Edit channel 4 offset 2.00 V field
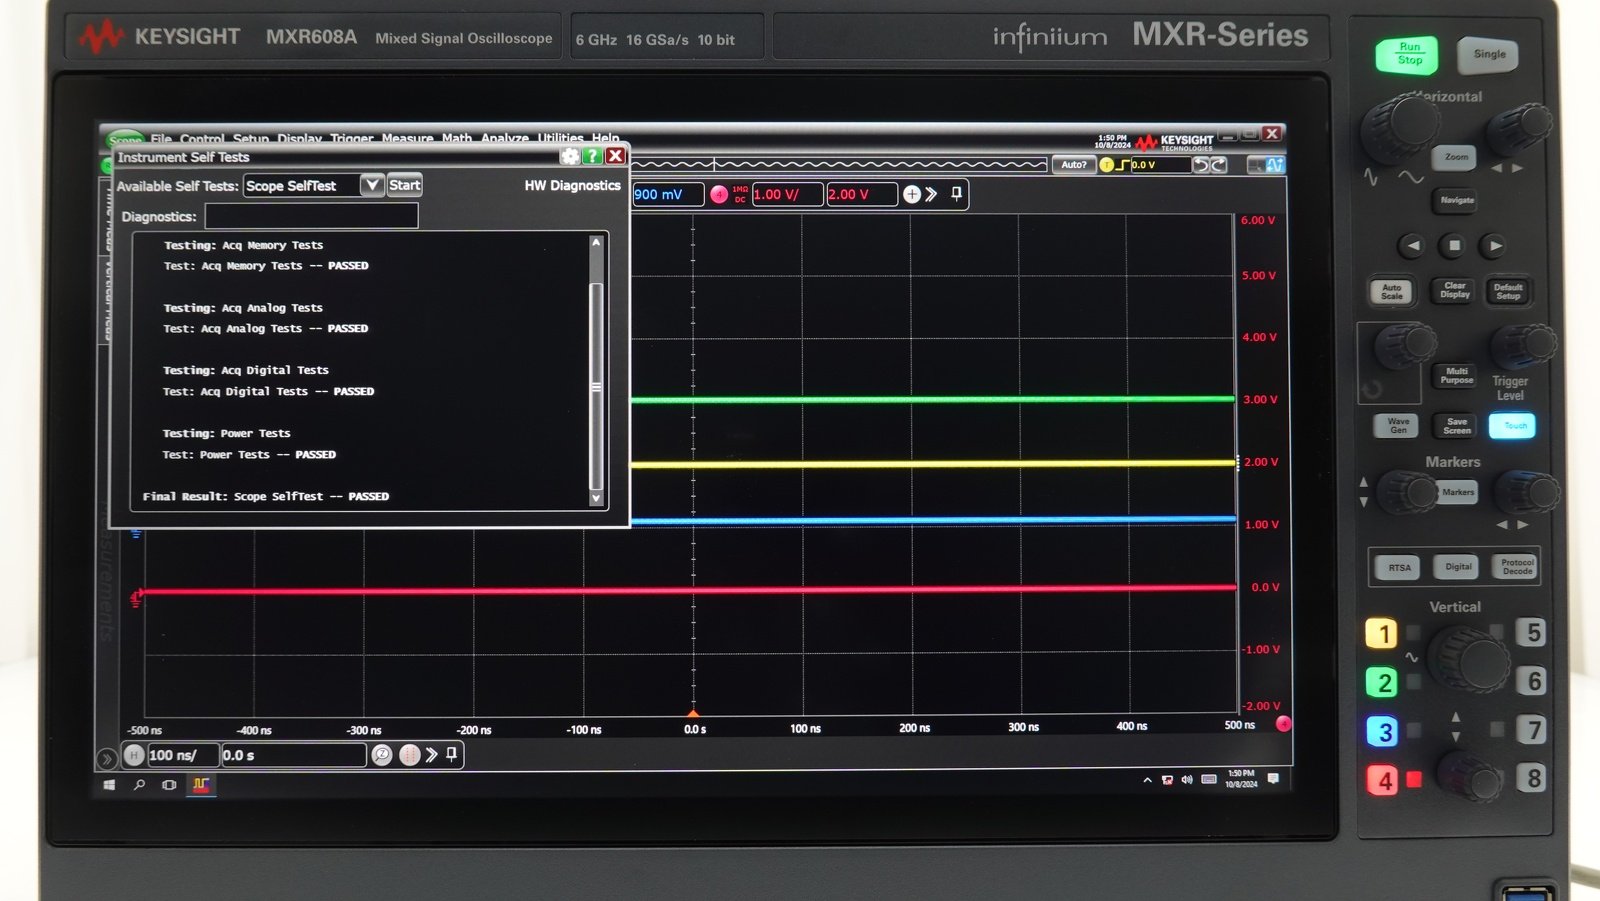This screenshot has height=901, width=1600. click(861, 195)
